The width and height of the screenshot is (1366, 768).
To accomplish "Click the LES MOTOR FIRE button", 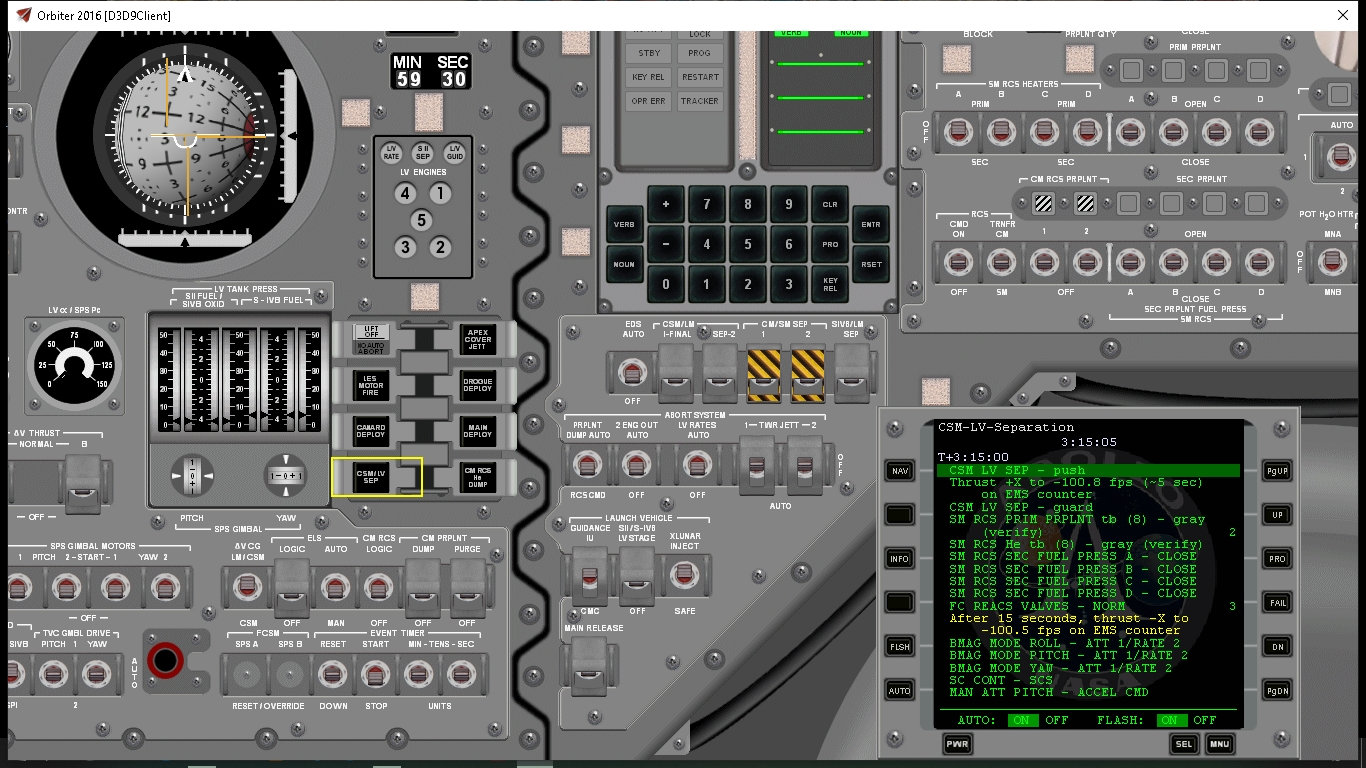I will click(x=371, y=385).
